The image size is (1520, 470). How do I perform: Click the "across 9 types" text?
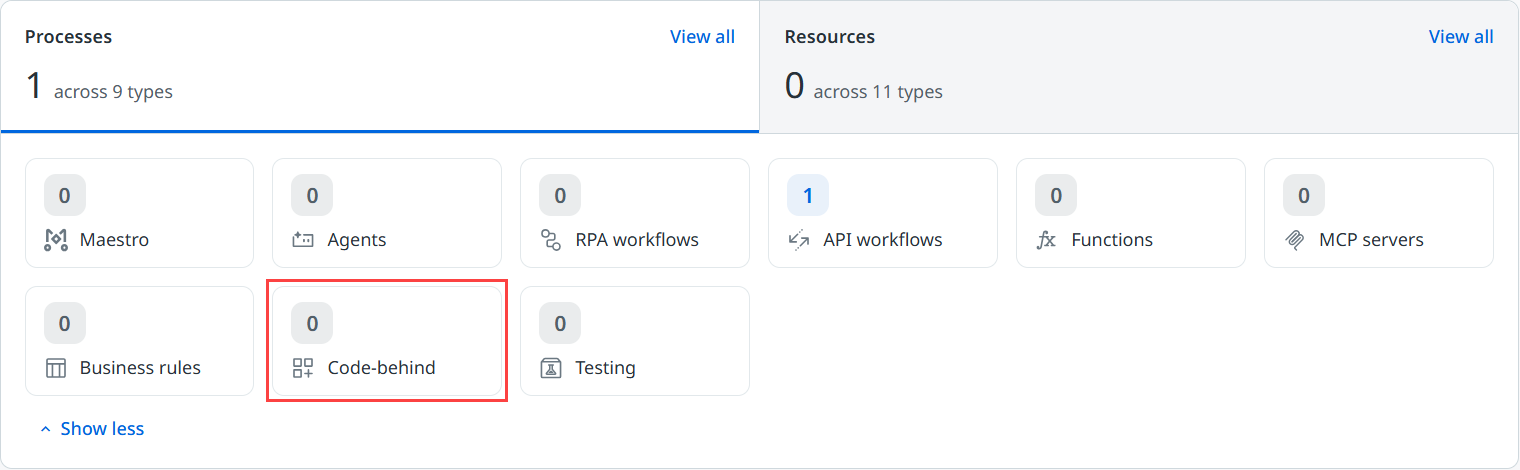[x=113, y=92]
